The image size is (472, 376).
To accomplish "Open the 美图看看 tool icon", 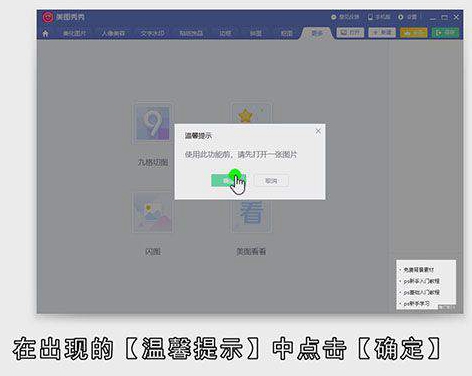I will point(251,216).
